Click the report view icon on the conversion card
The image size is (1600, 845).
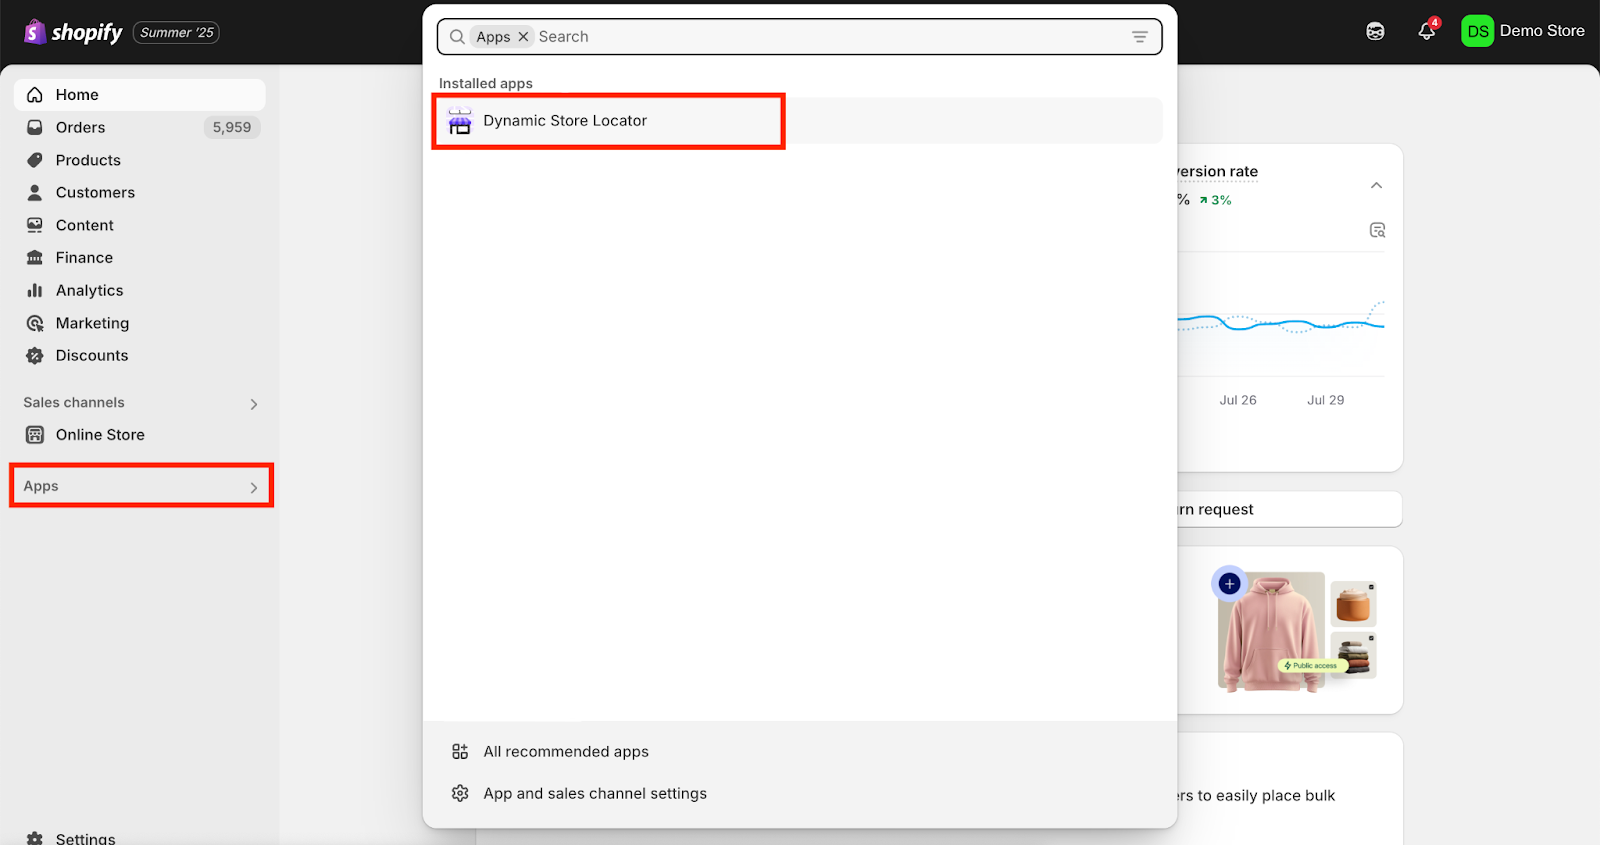click(x=1377, y=231)
